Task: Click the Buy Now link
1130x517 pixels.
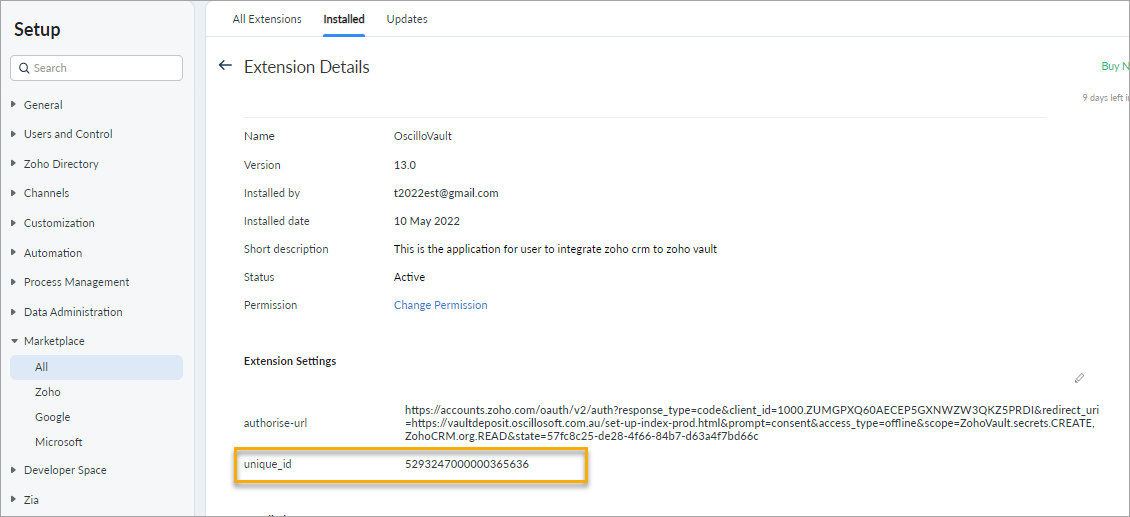Action: point(1115,66)
